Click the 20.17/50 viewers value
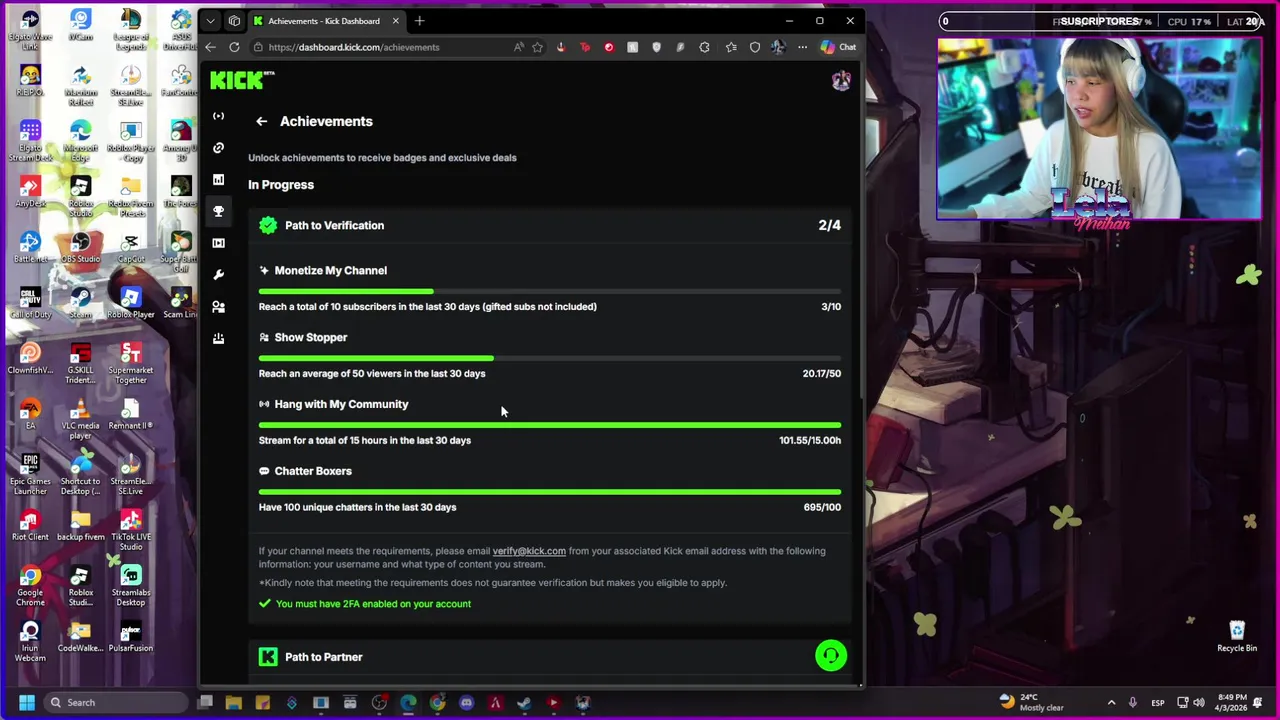The image size is (1280, 720). pyautogui.click(x=821, y=373)
